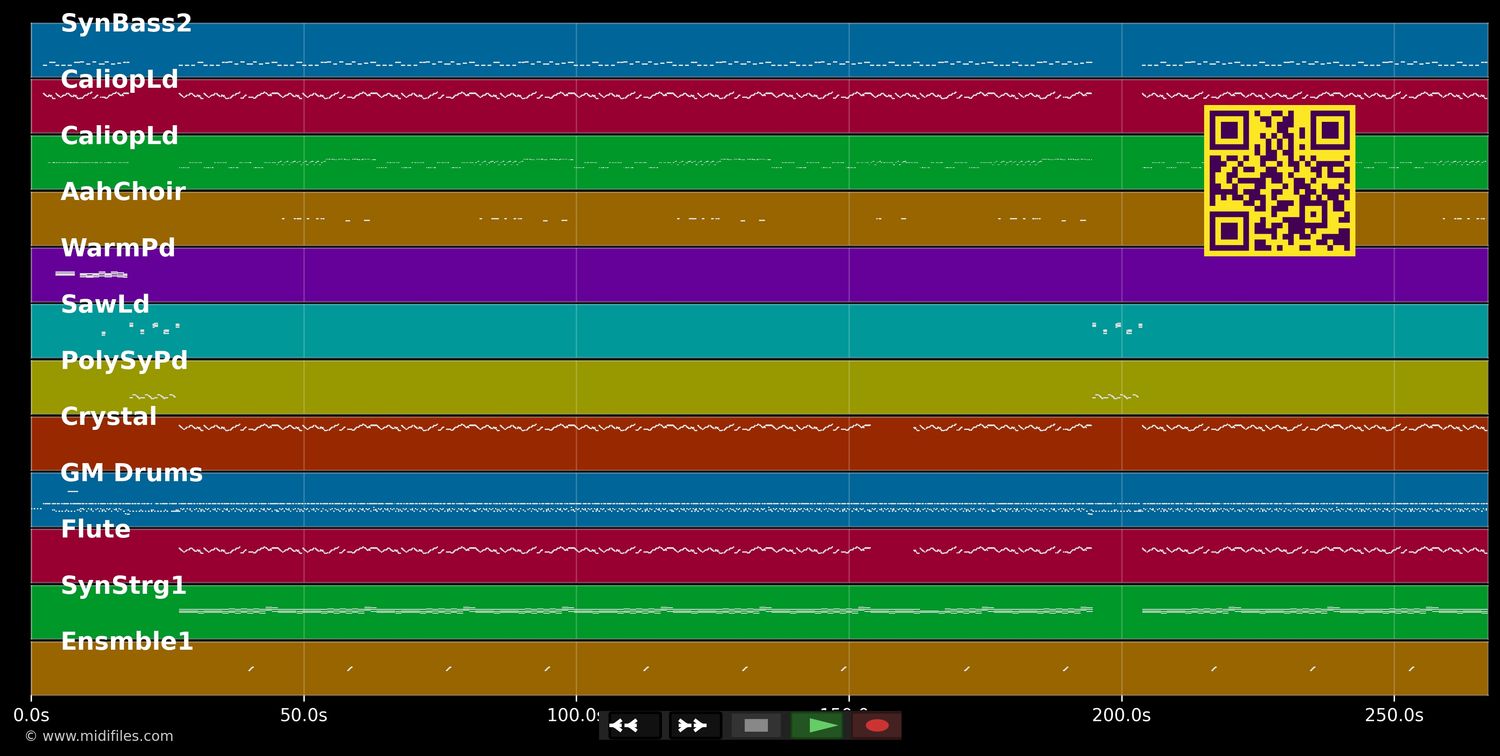Select the SynBass2 track label
The height and width of the screenshot is (756, 1500).
126,24
